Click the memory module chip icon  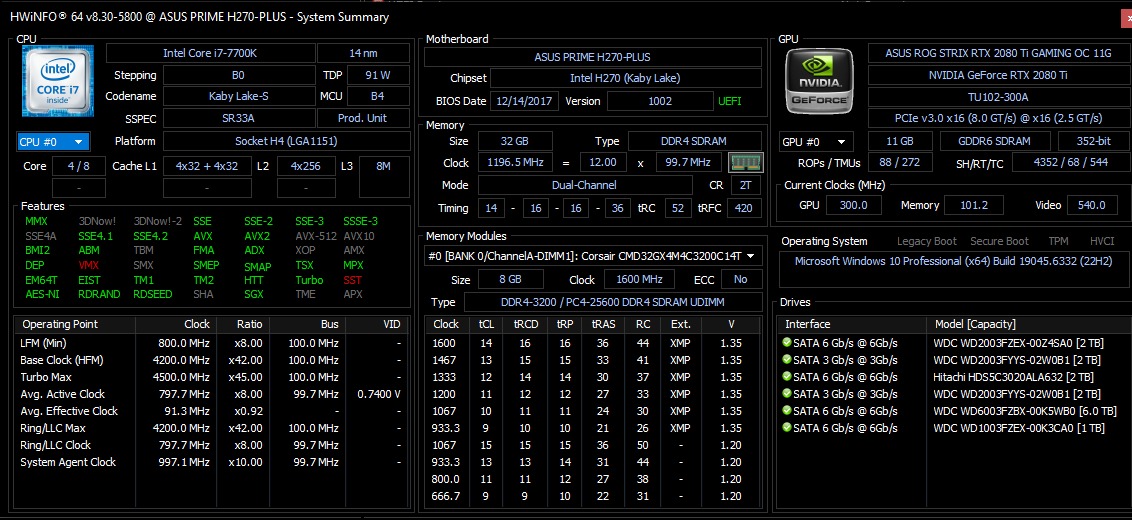tap(744, 162)
